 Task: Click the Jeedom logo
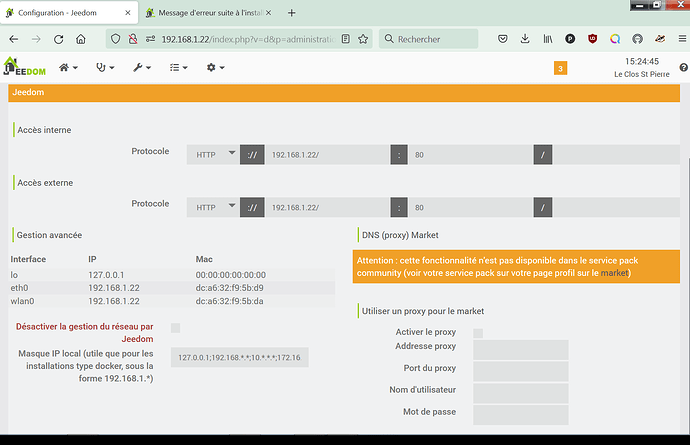25,67
